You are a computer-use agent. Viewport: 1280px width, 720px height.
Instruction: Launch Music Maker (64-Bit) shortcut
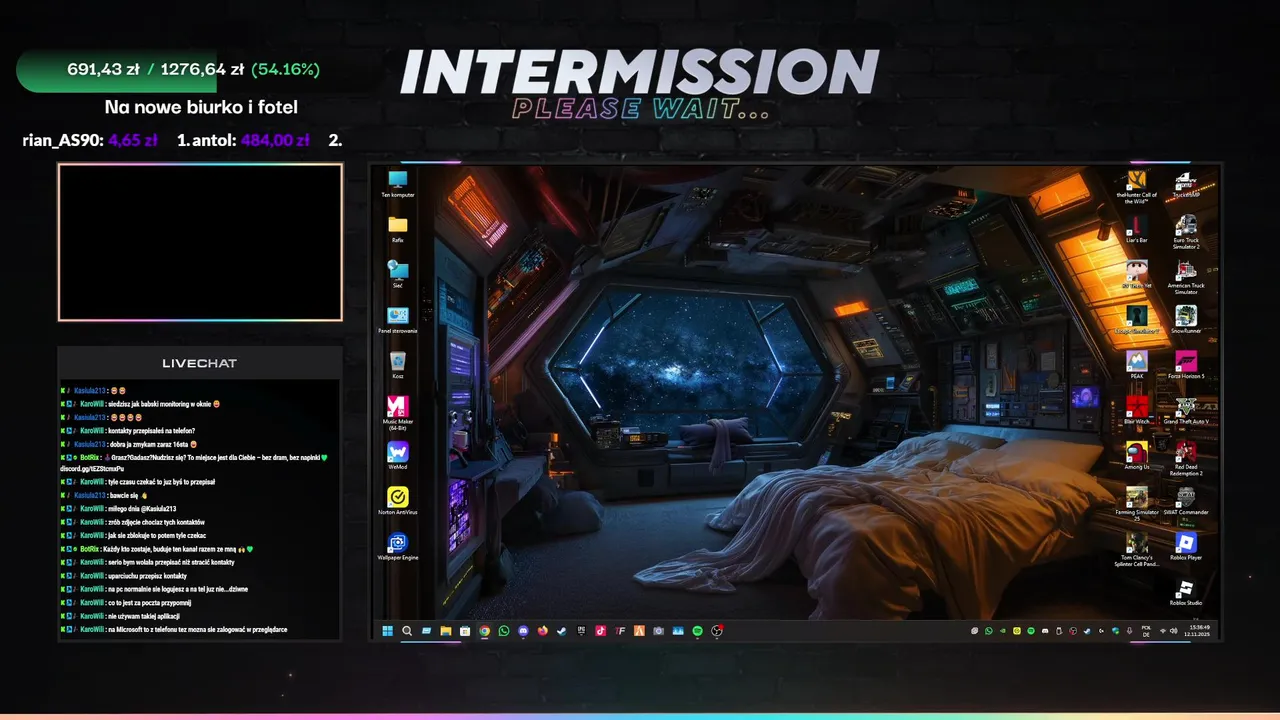398,413
